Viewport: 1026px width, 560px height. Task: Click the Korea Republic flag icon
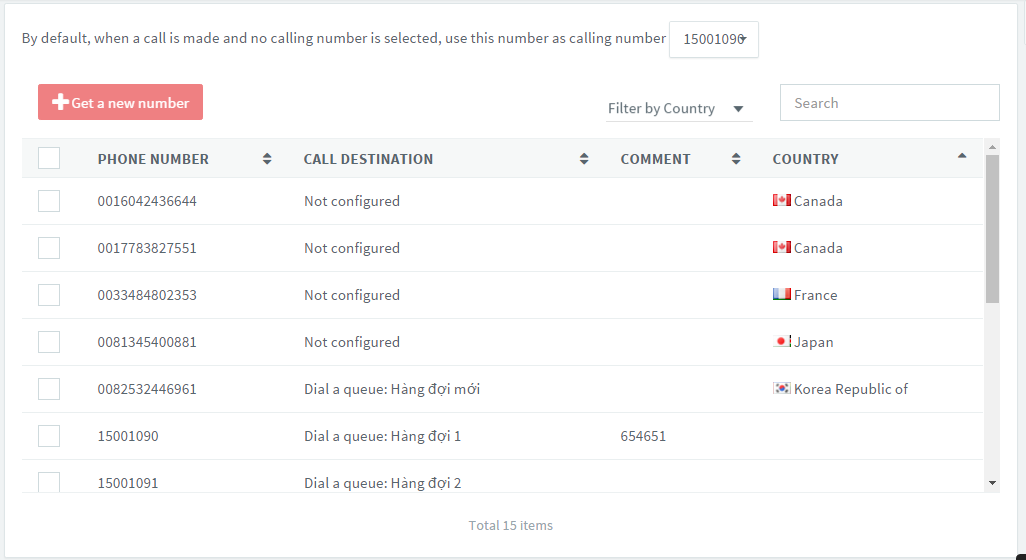[x=781, y=389]
